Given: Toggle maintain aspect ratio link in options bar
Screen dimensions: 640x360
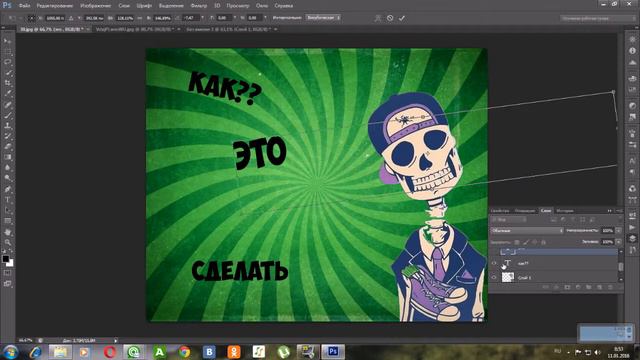Looking at the screenshot, I should (140, 18).
